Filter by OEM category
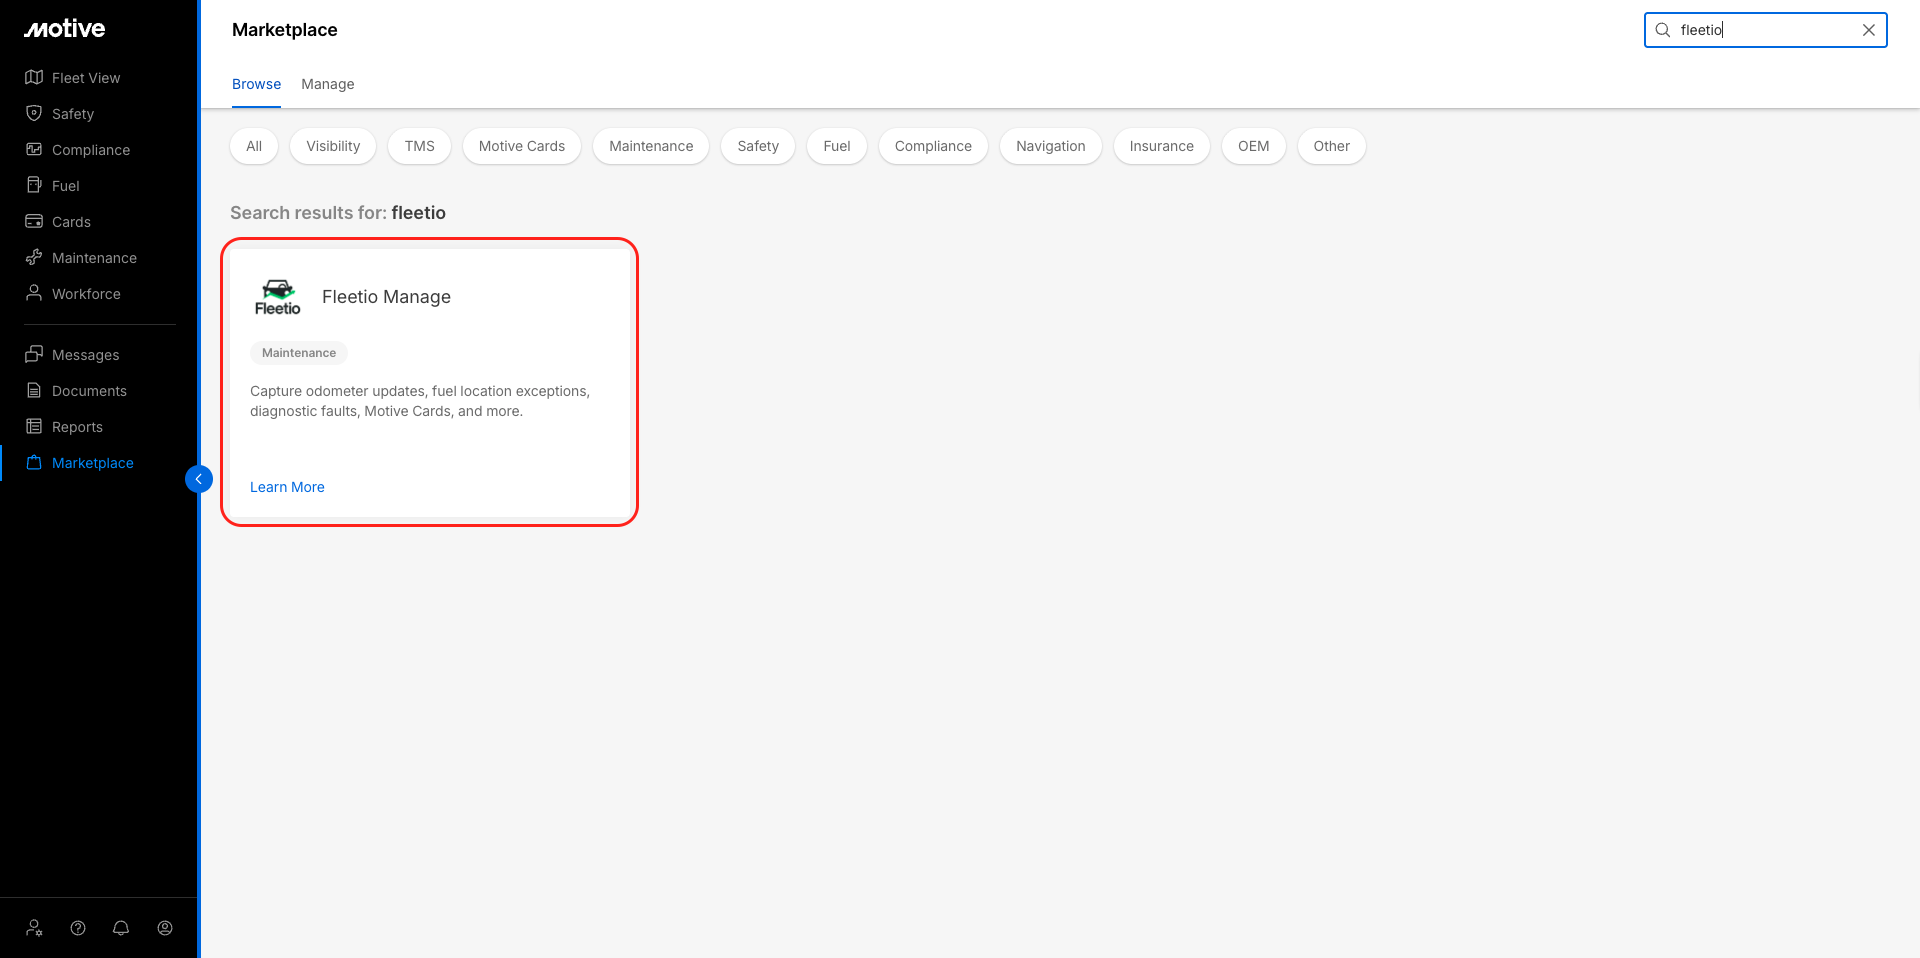1920x958 pixels. 1254,146
